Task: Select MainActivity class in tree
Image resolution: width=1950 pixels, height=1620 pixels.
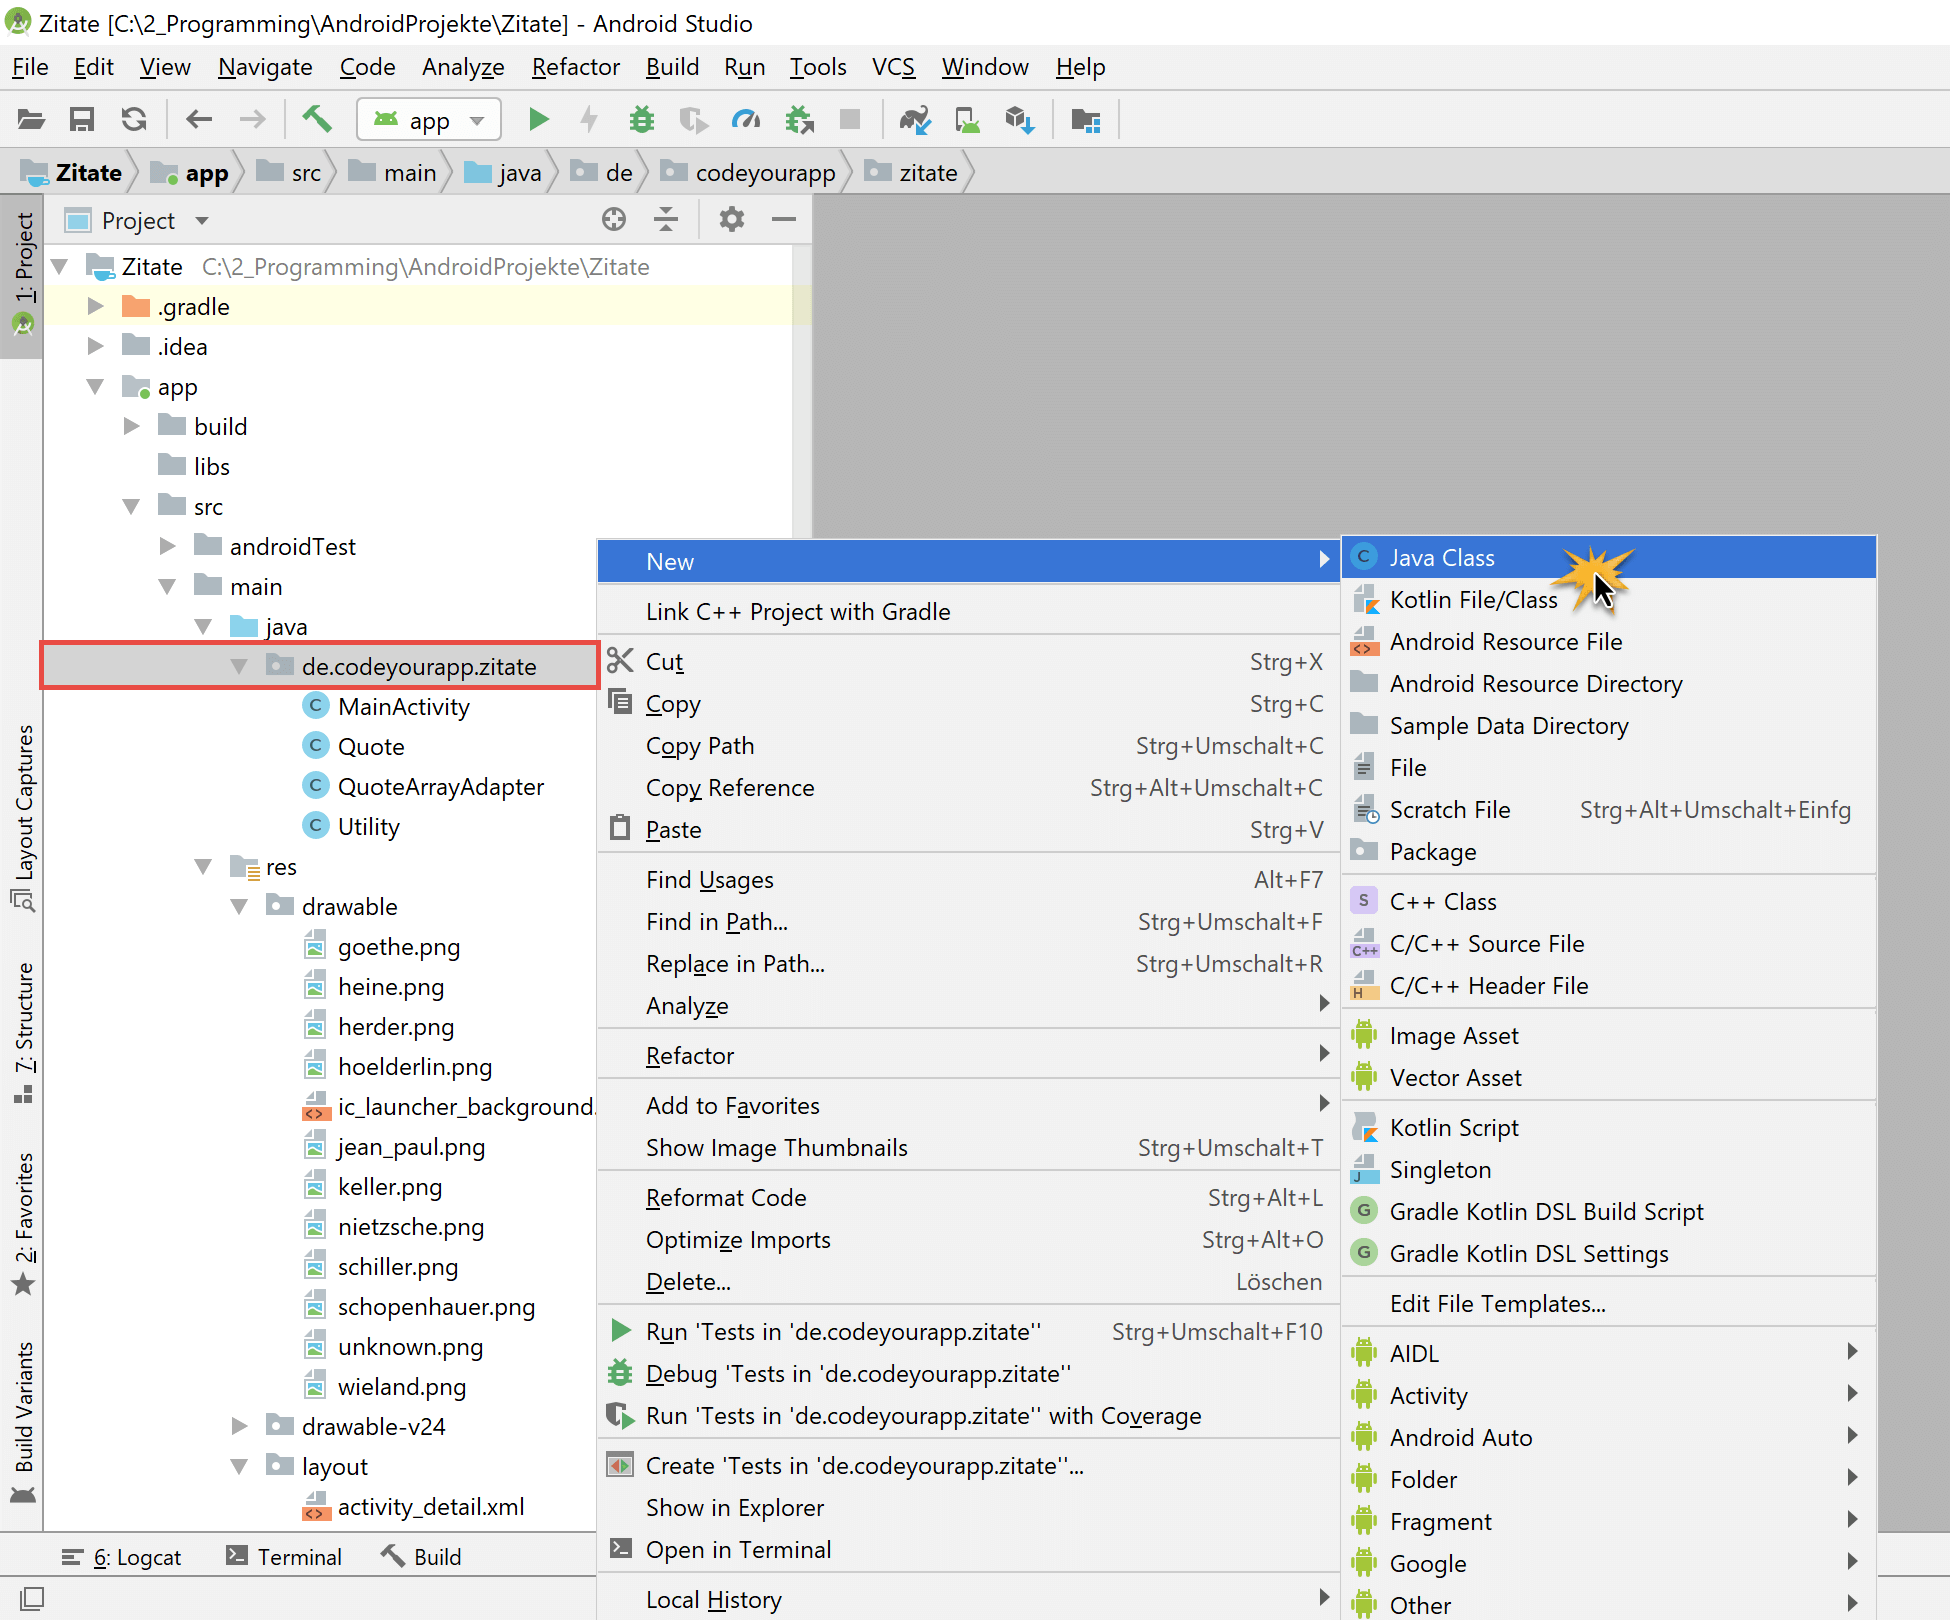Action: [x=404, y=706]
